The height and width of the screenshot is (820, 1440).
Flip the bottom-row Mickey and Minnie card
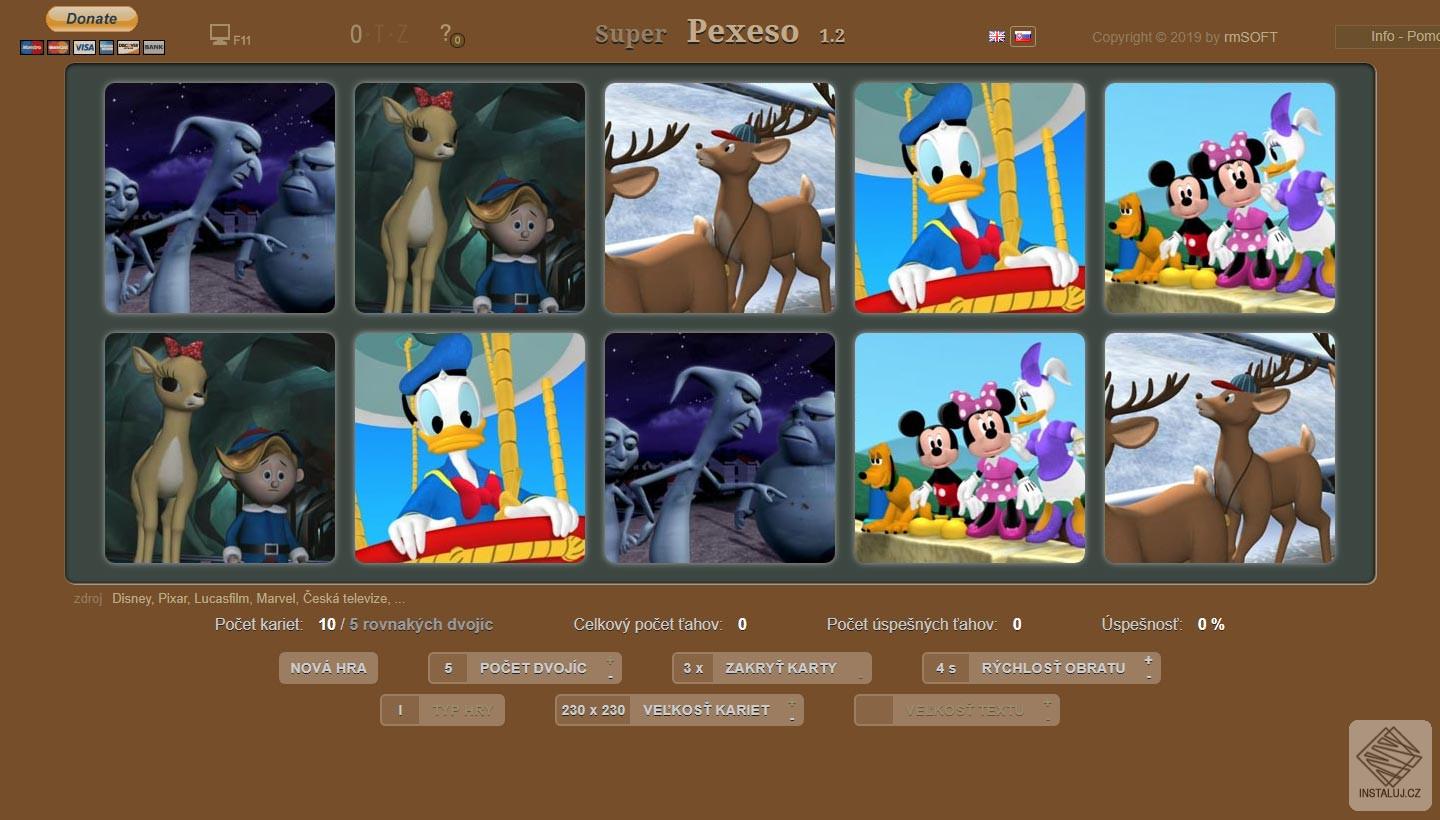click(970, 448)
